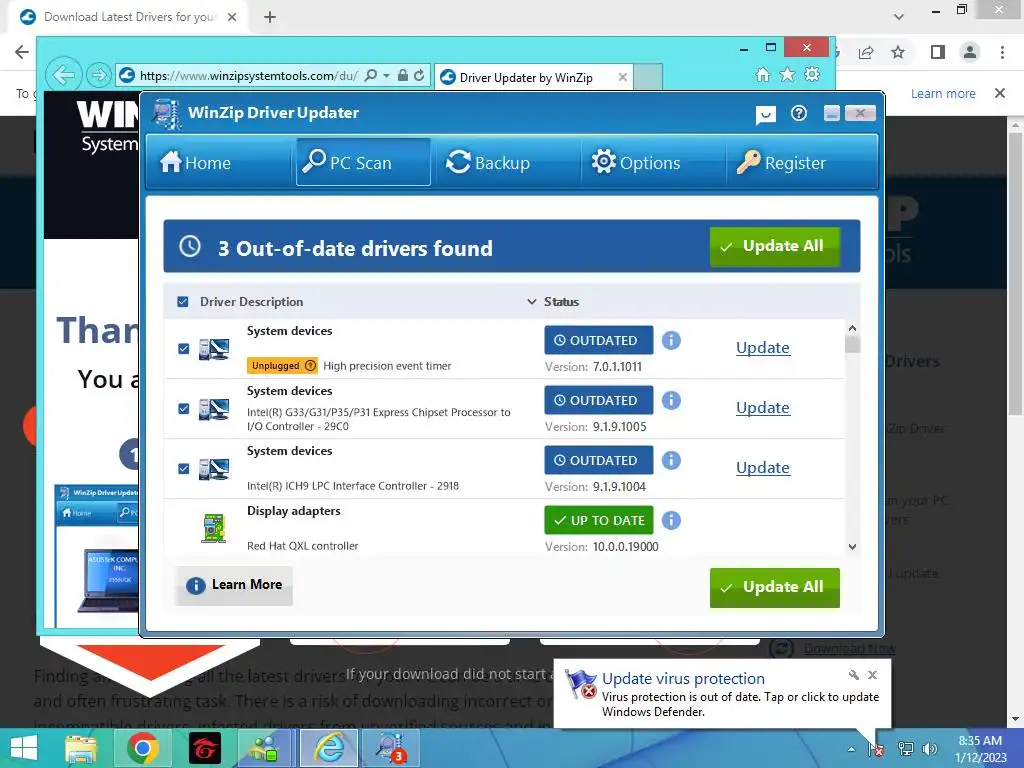Open the Chrome three-dot menu
The image size is (1024, 768).
1002,52
